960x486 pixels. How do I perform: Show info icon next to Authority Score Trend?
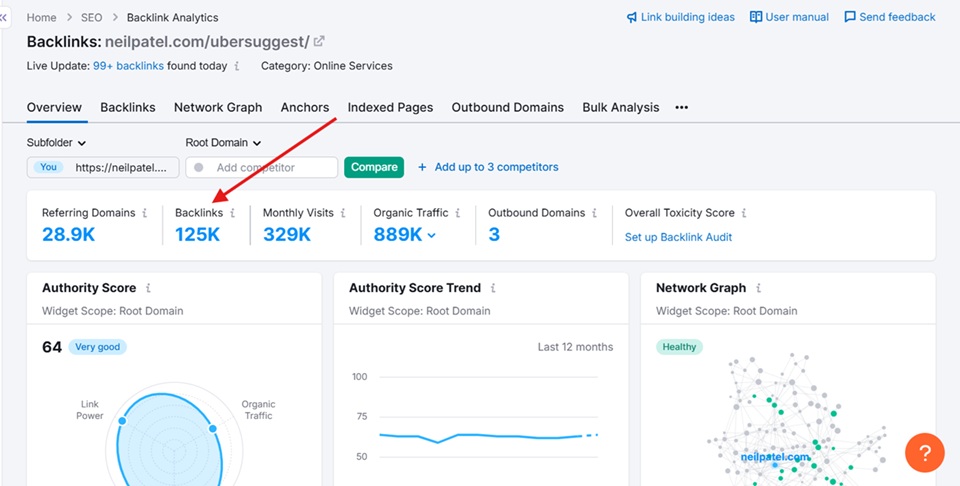coord(493,288)
